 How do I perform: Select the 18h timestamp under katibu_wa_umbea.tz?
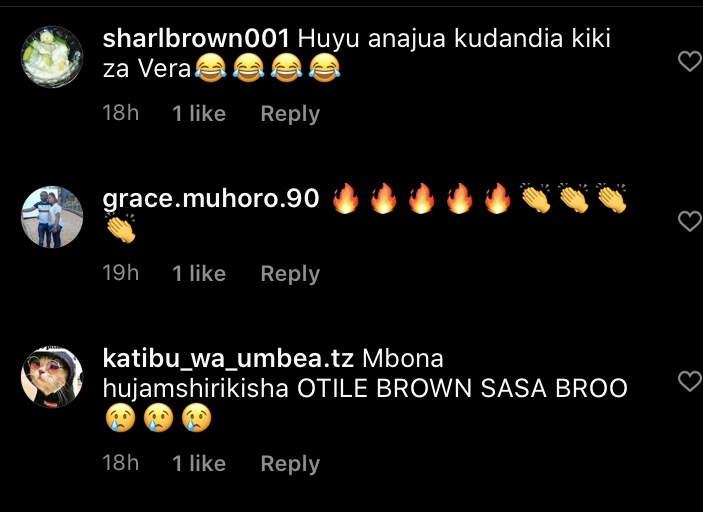[x=121, y=463]
